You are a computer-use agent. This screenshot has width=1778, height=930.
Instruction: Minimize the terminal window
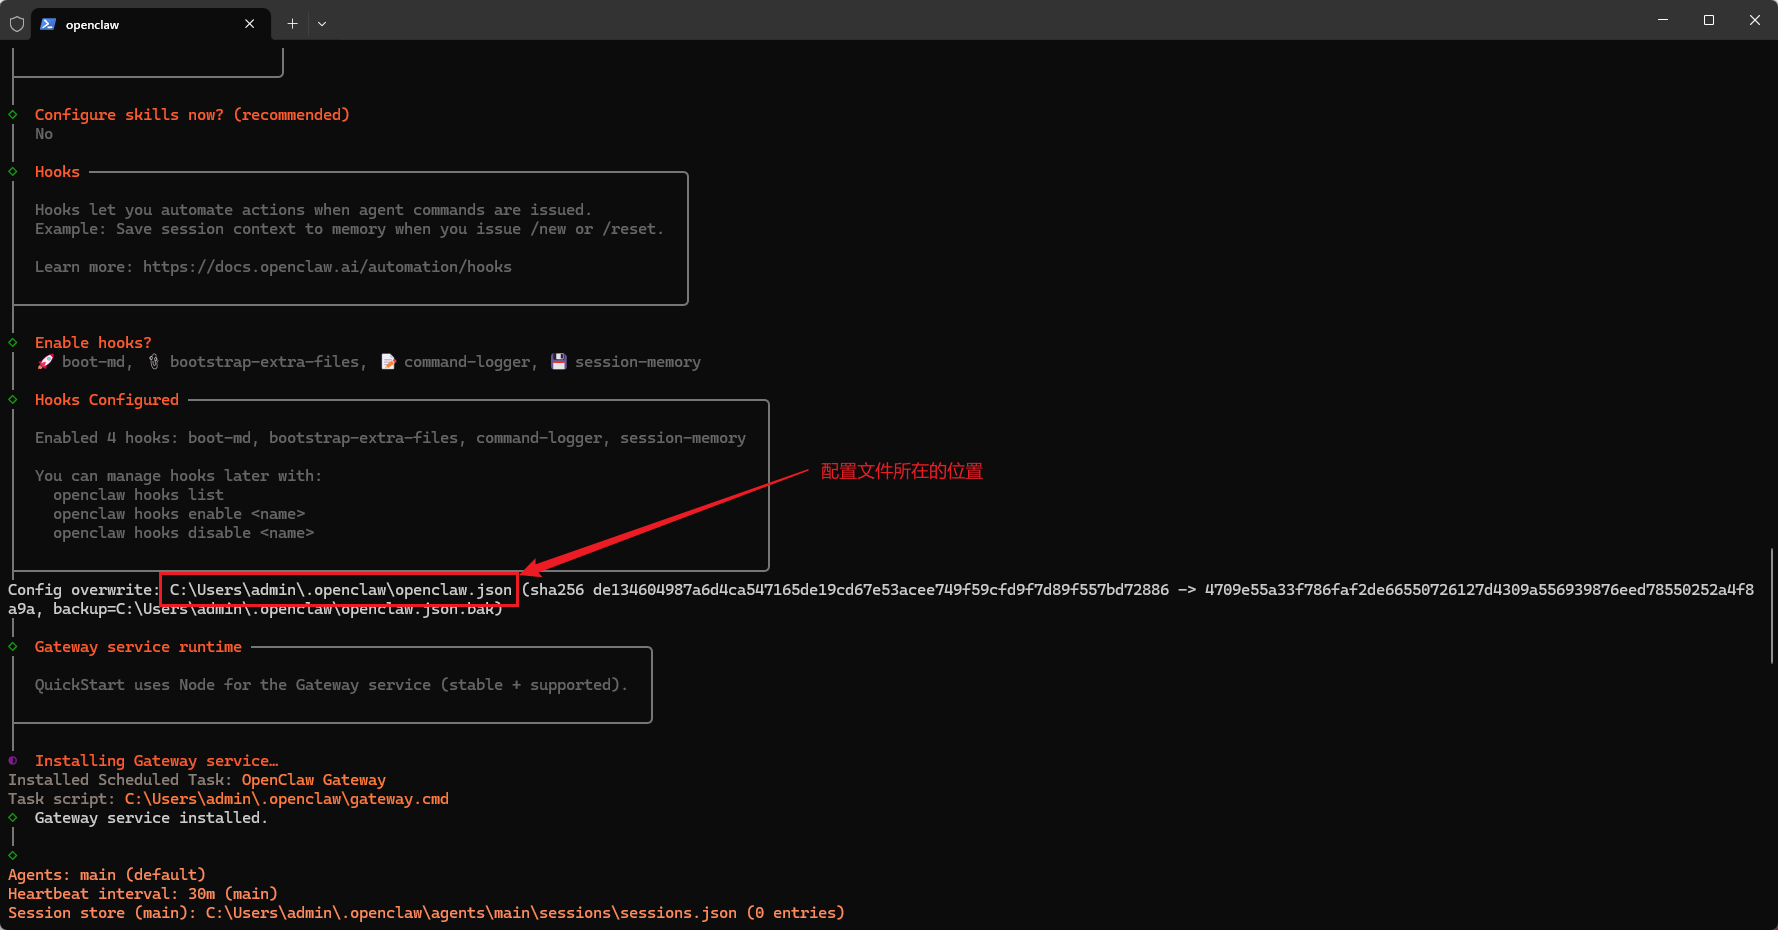(x=1663, y=20)
